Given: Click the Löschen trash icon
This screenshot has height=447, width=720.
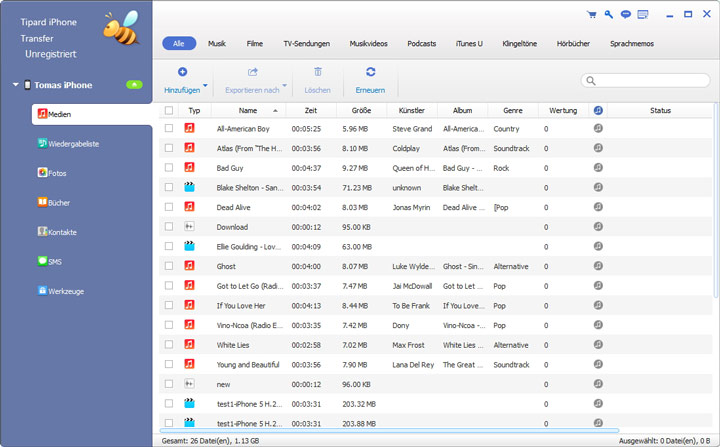Looking at the screenshot, I should pyautogui.click(x=318, y=72).
